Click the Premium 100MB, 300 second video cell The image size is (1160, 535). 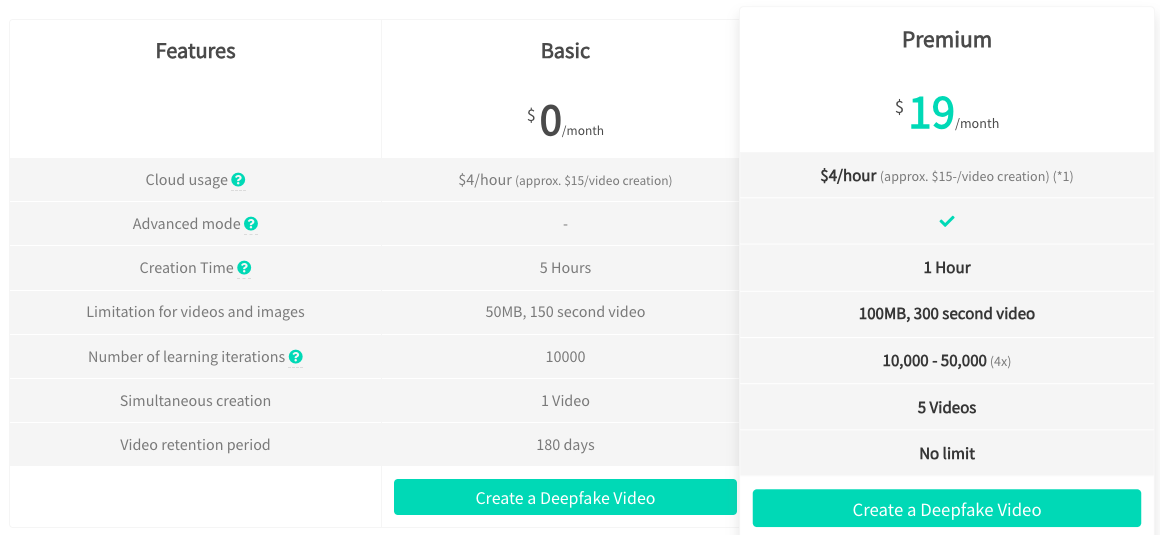(946, 313)
